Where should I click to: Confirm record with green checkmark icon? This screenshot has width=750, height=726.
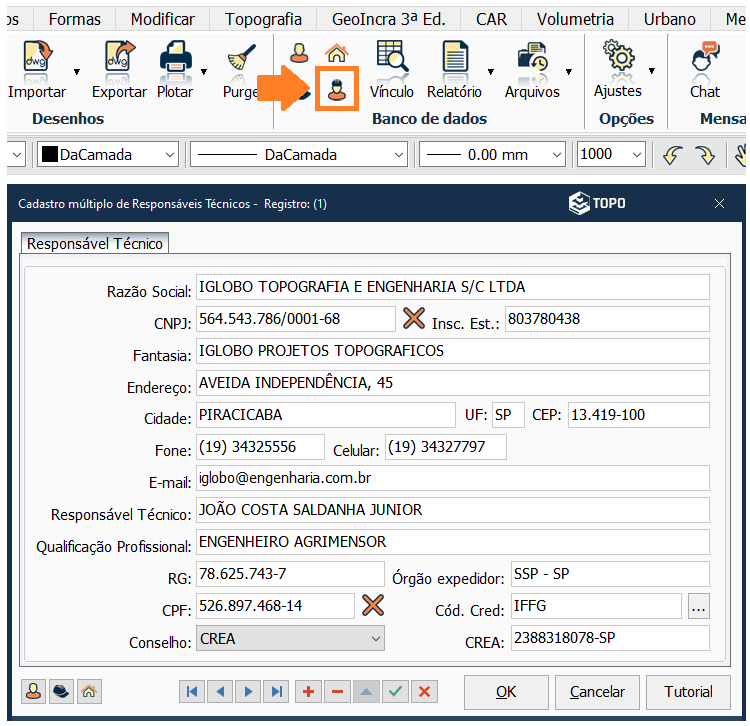point(396,691)
